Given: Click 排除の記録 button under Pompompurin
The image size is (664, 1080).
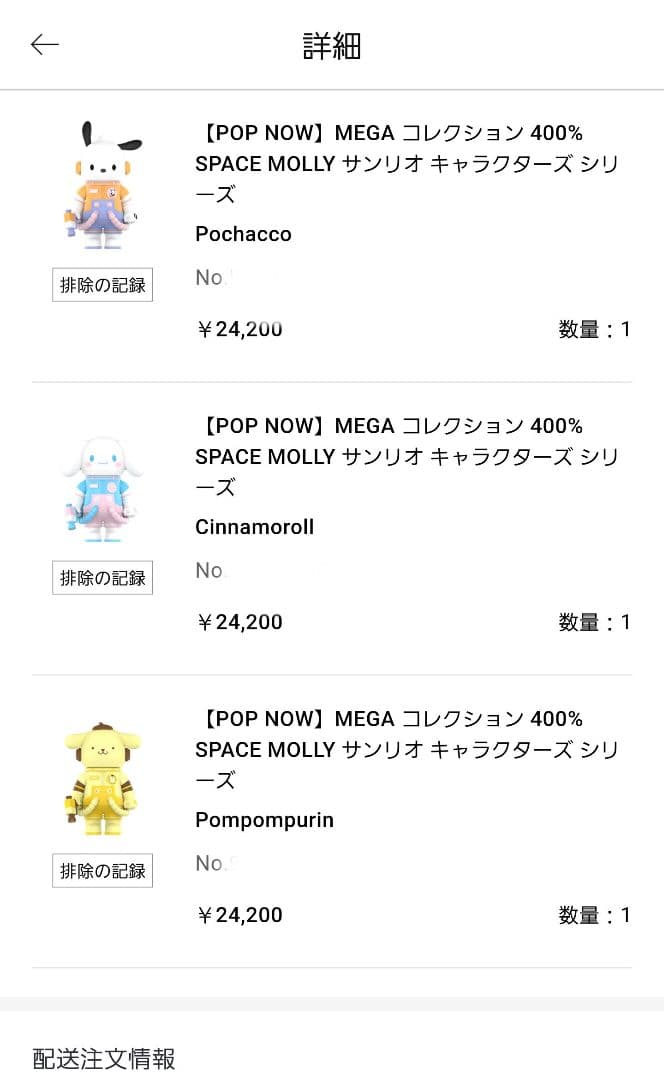Looking at the screenshot, I should click(x=102, y=871).
